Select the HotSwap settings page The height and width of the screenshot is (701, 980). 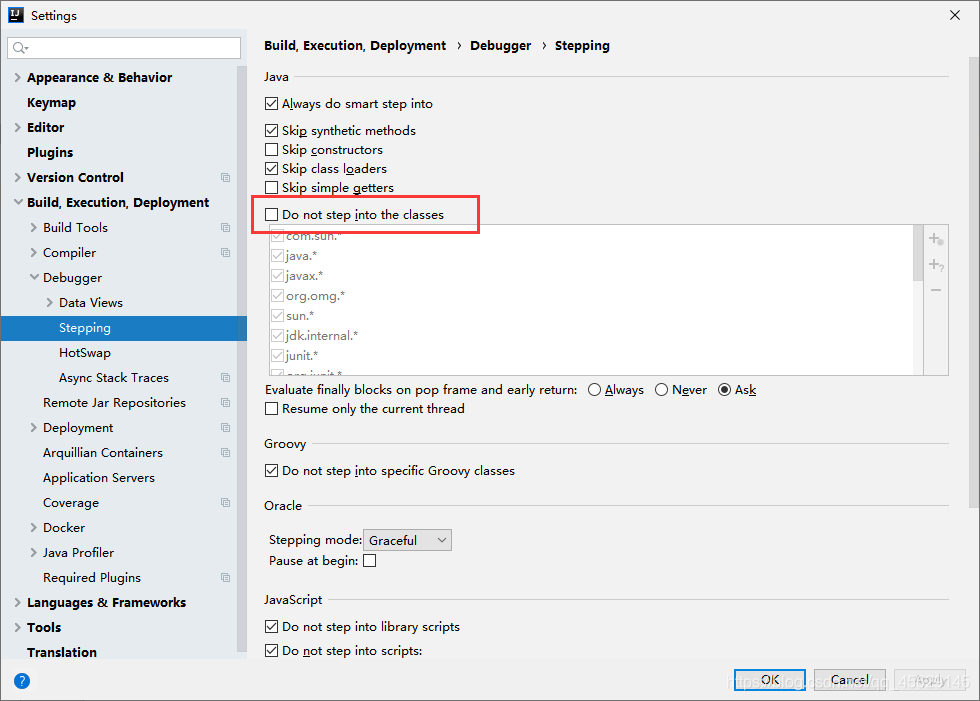(85, 352)
